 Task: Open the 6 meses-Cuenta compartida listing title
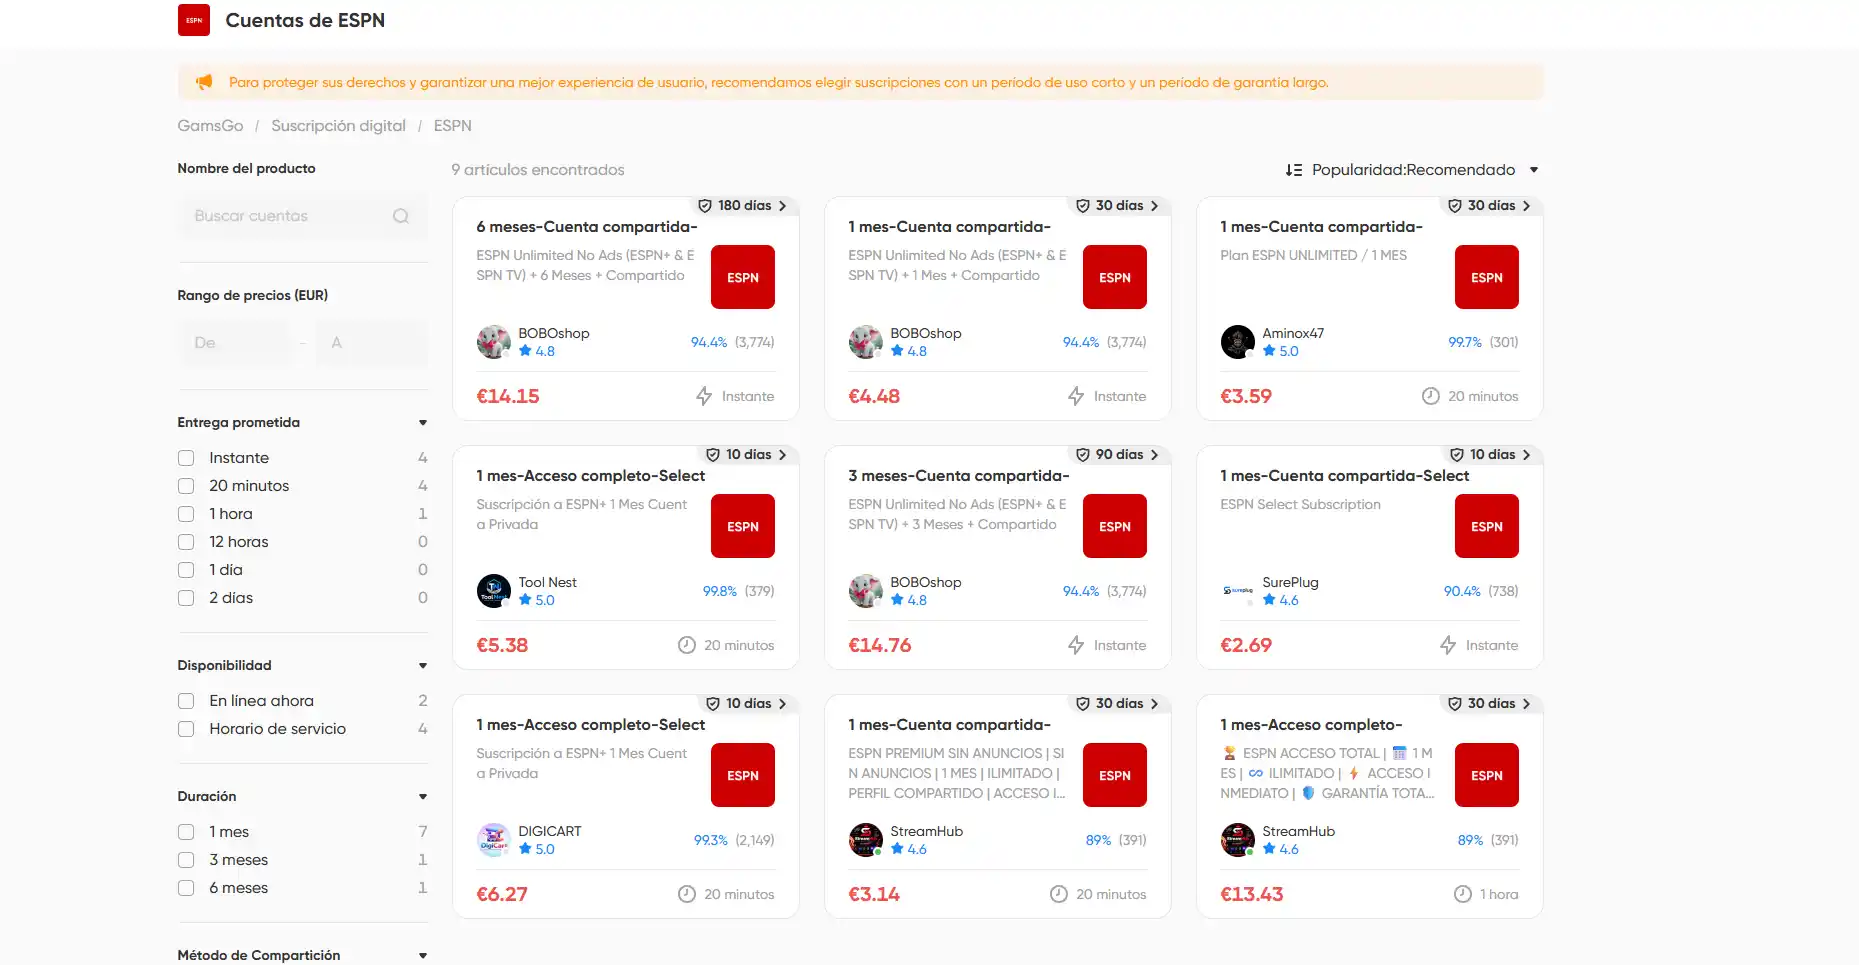(587, 227)
